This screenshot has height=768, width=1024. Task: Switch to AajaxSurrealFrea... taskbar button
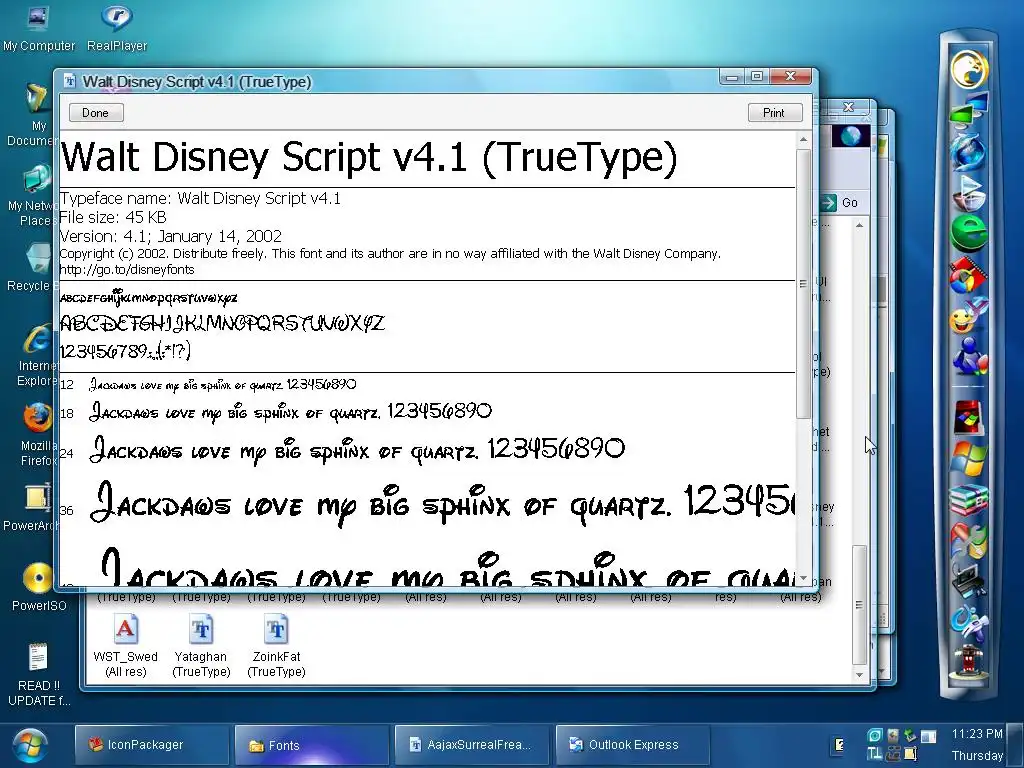click(x=472, y=745)
